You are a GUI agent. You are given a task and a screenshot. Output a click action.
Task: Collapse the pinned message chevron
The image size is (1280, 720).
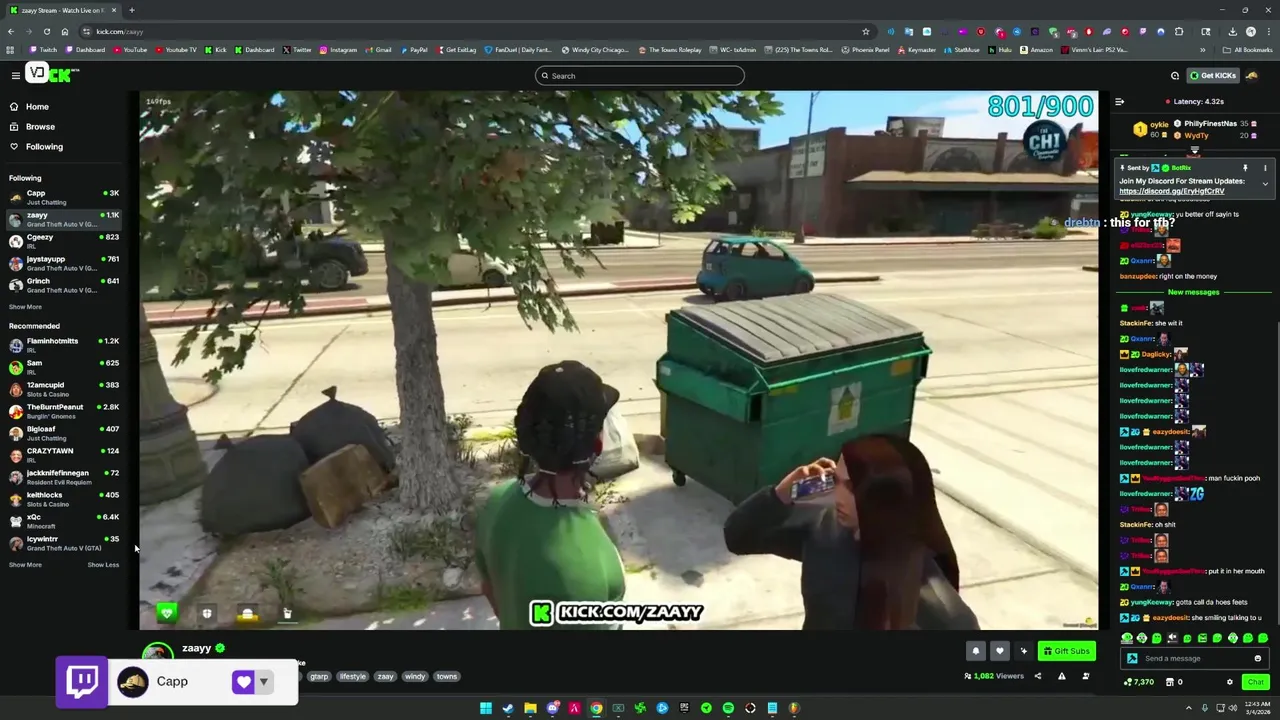pyautogui.click(x=1264, y=184)
